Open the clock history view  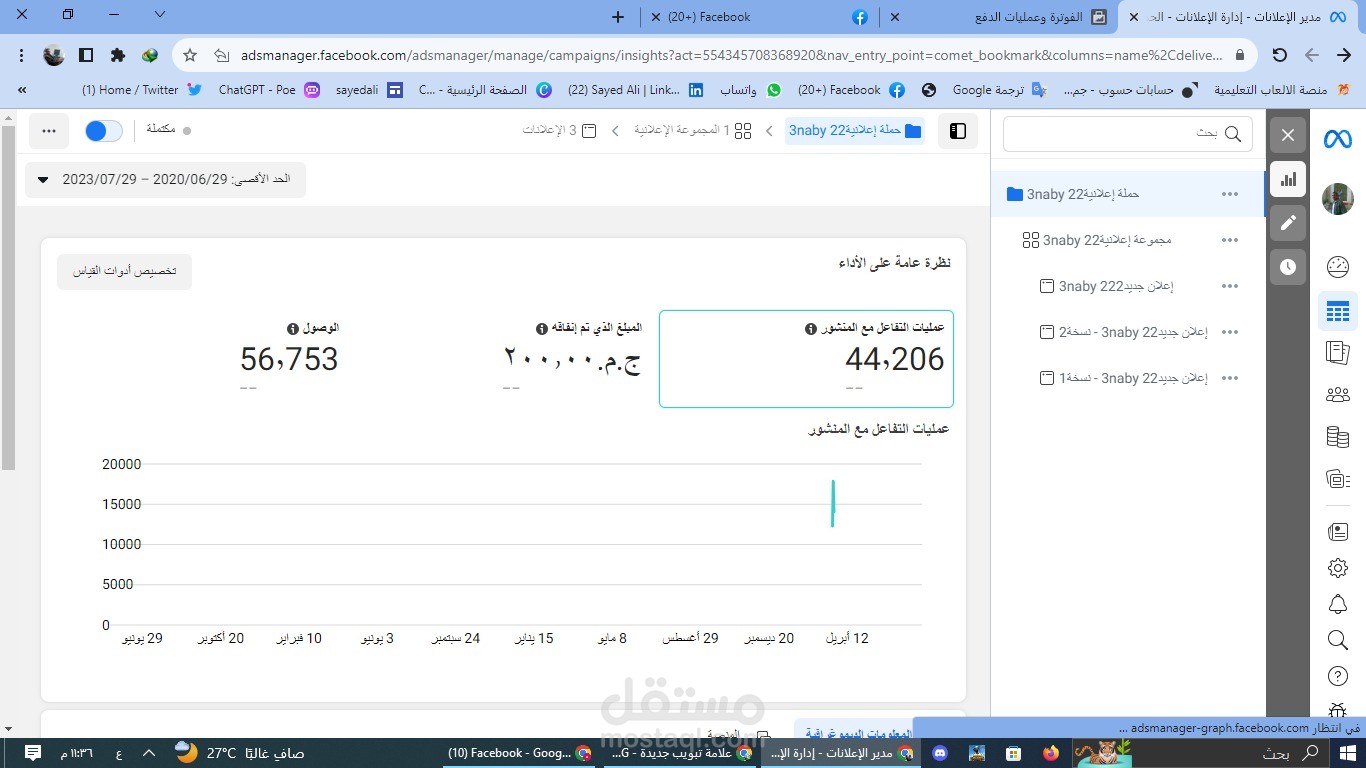point(1288,267)
